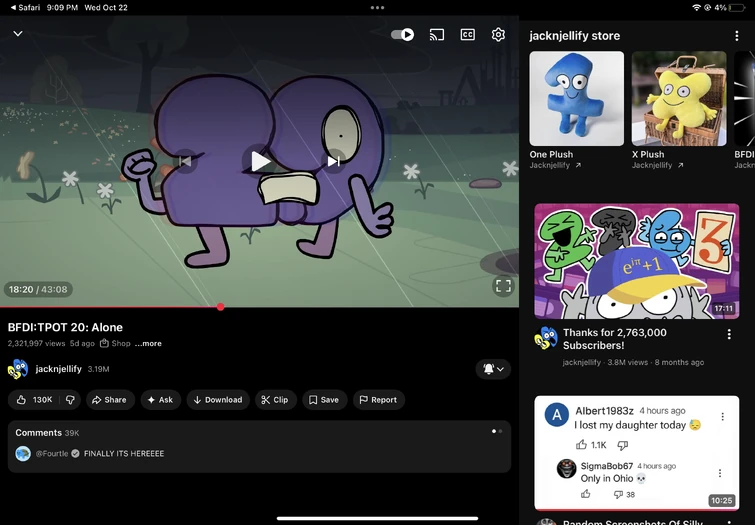
Task: Save the video to a playlist
Action: point(324,400)
